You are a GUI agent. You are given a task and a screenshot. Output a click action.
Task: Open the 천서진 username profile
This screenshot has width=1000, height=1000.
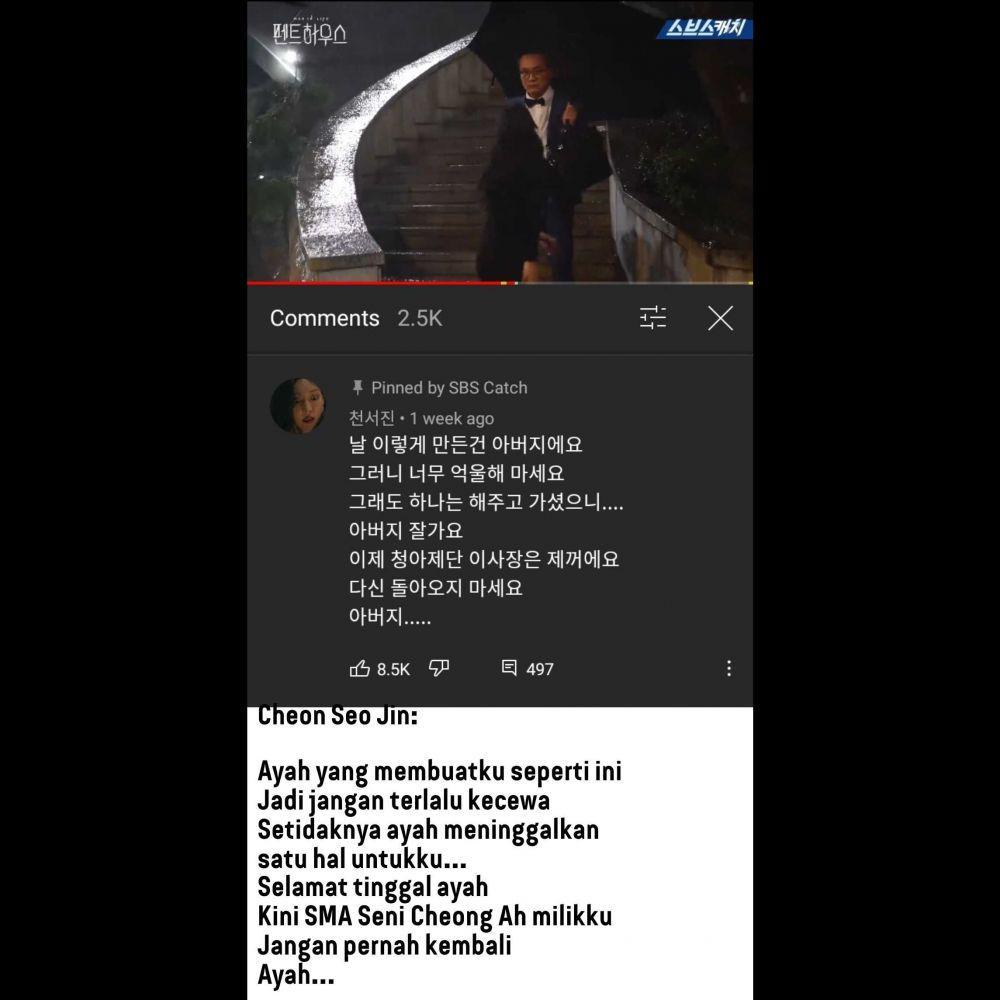tap(372, 418)
